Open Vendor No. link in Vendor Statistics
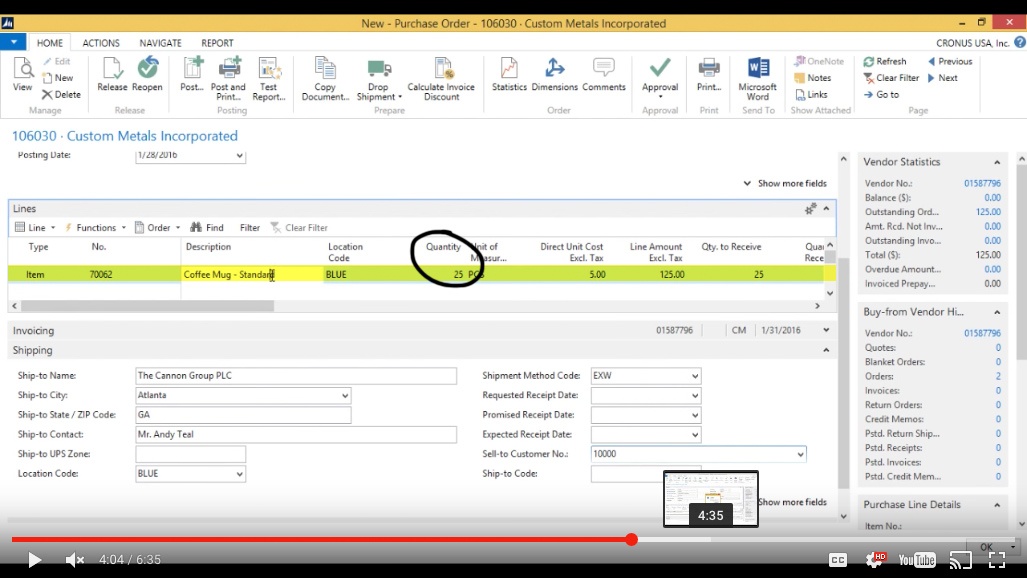Screen dimensions: 1027x578 click(982, 183)
